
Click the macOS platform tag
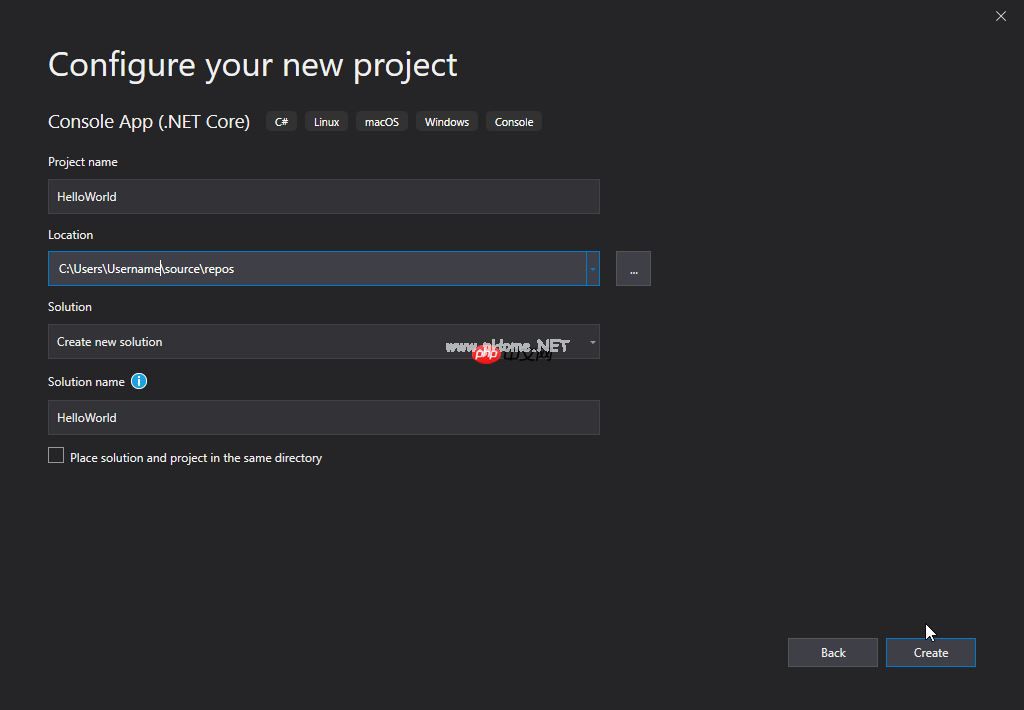[x=381, y=122]
